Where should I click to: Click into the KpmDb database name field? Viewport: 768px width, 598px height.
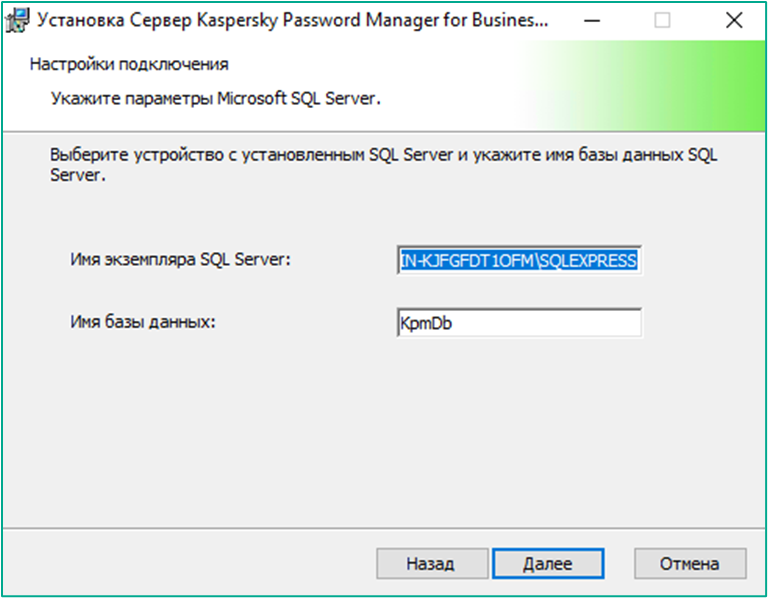point(519,323)
